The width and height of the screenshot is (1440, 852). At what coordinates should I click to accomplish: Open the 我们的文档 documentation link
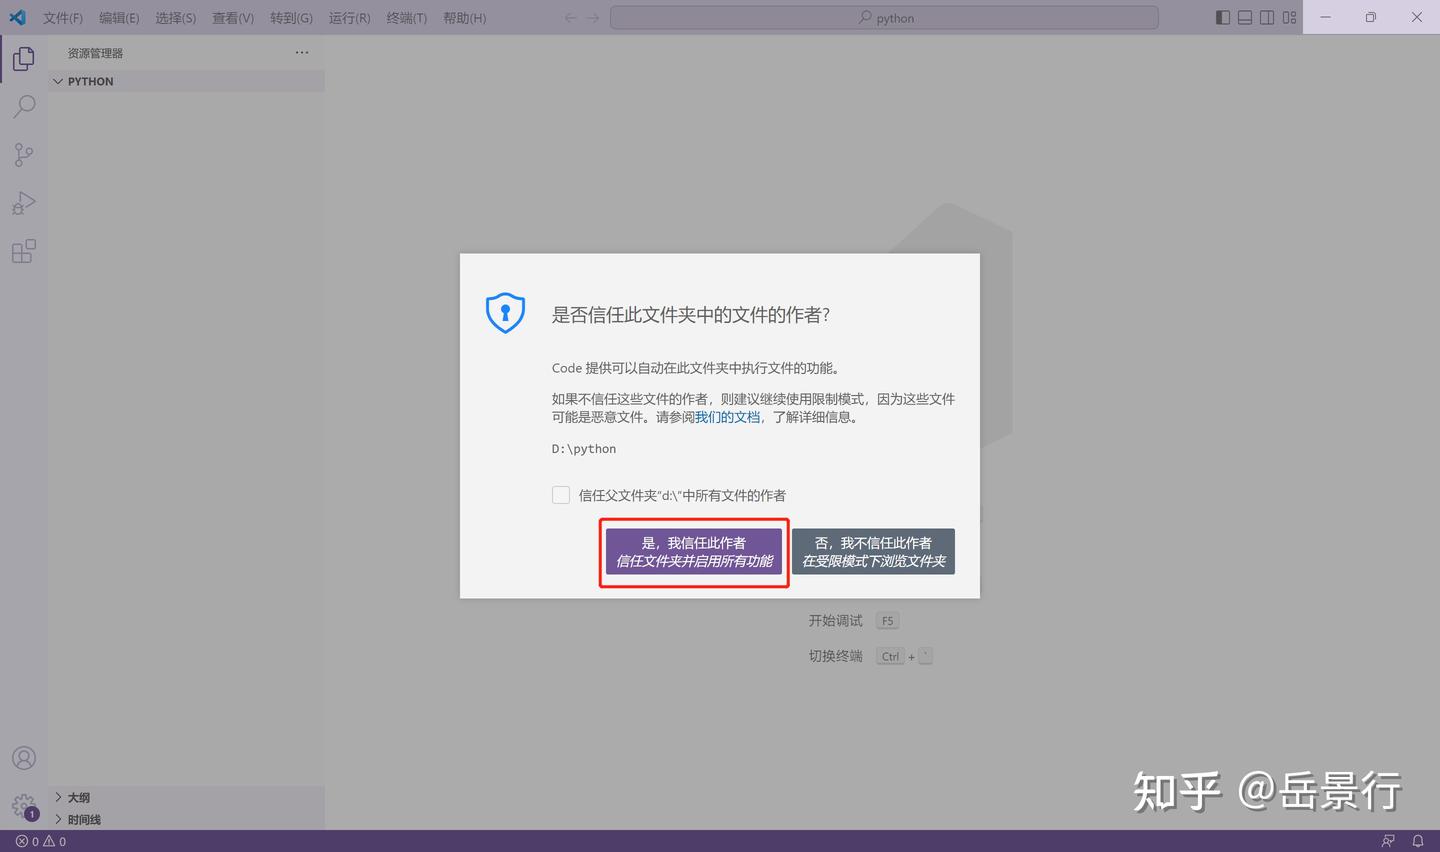pos(727,416)
